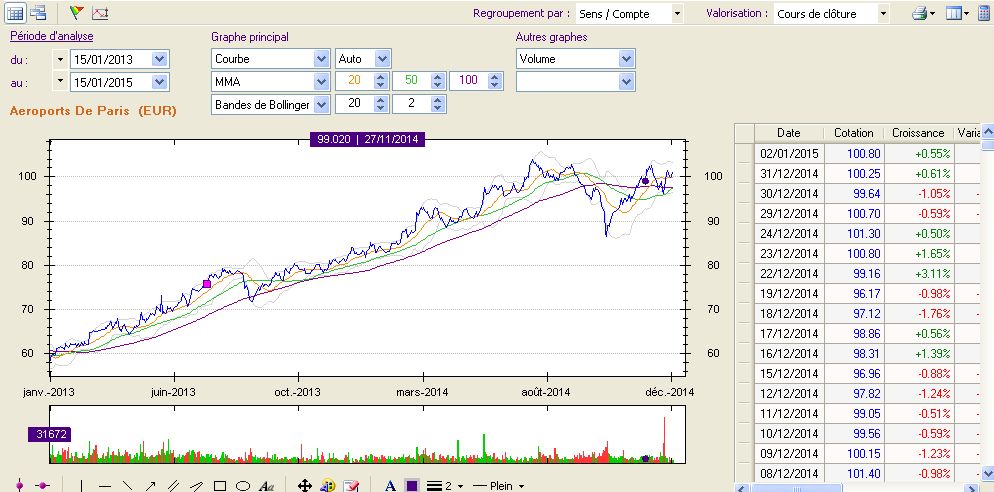The image size is (994, 492).
Task: Click the start date field 15/01/2013
Action: [x=108, y=59]
